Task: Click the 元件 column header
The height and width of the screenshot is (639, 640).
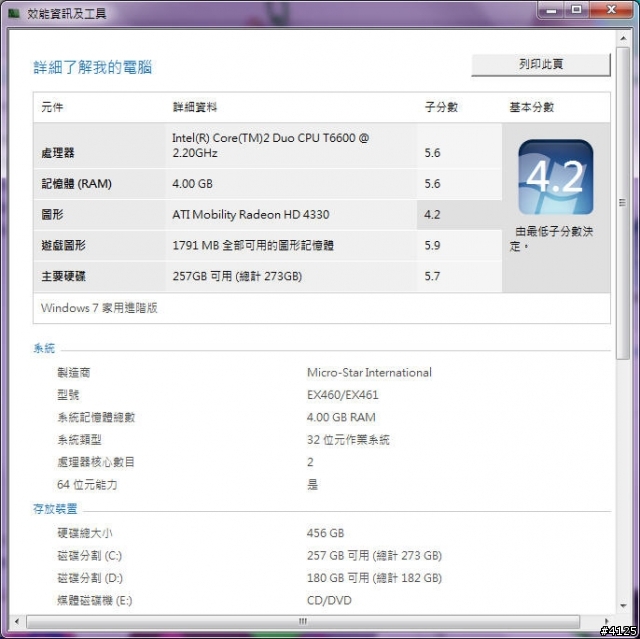Action: (x=52, y=107)
